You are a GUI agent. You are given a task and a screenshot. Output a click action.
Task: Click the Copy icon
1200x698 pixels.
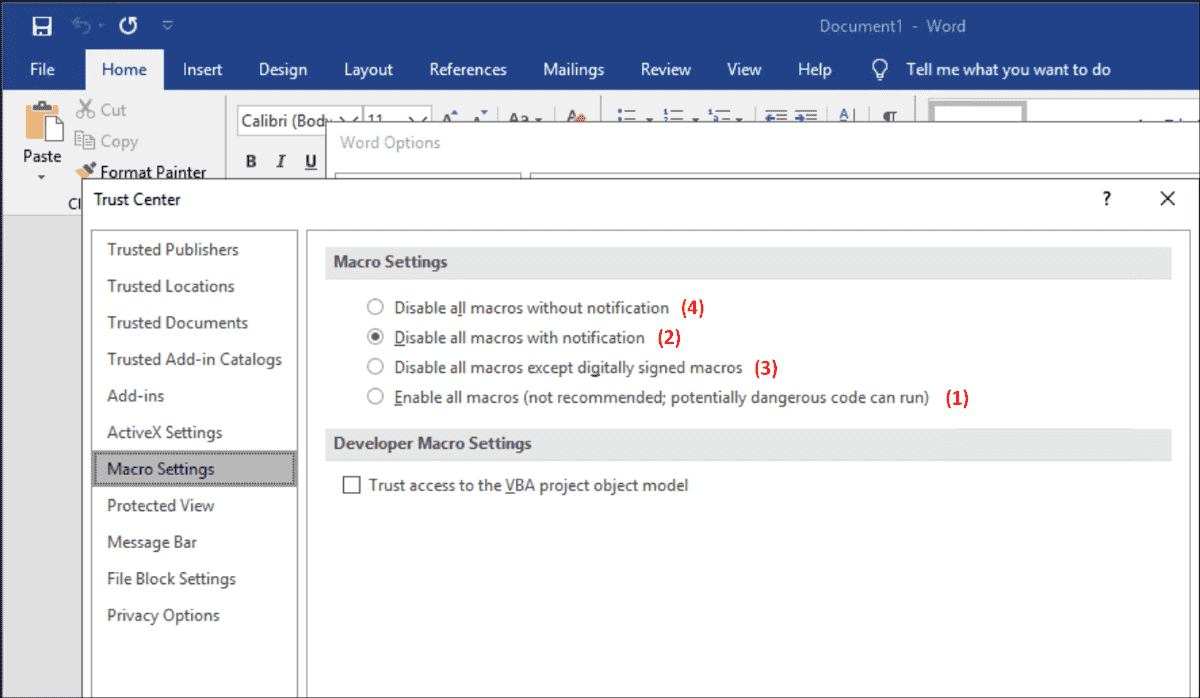[x=85, y=141]
